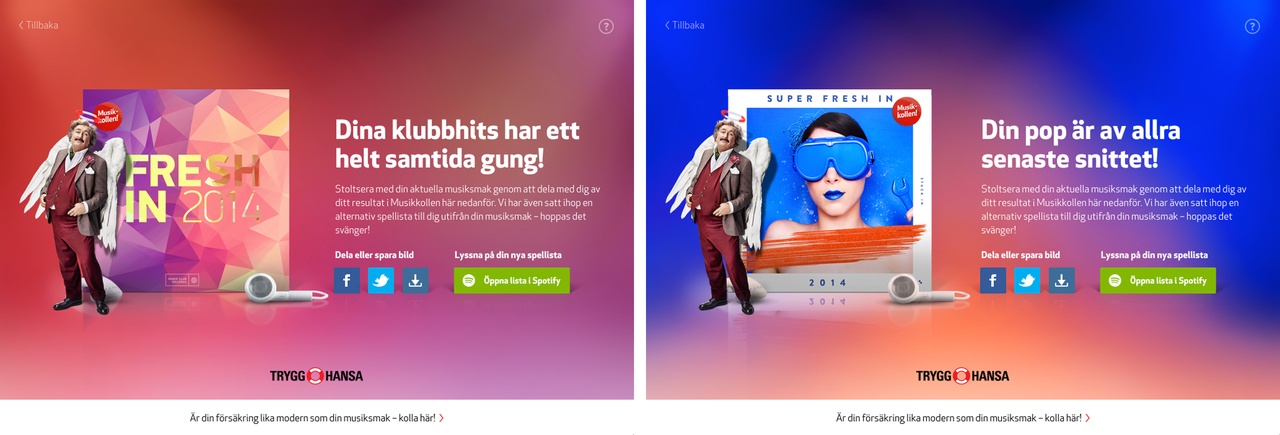
Task: Click Trygg Hansa logo on red screen
Action: click(x=316, y=376)
